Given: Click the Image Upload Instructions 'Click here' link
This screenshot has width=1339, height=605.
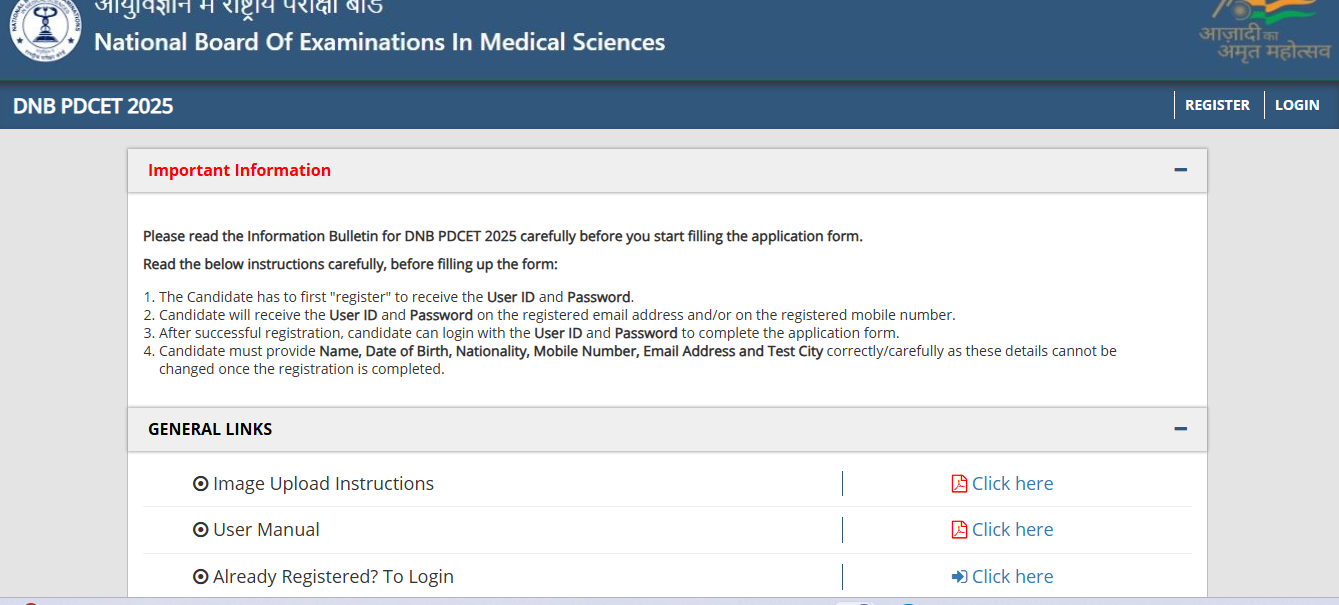Looking at the screenshot, I should (x=1012, y=482).
